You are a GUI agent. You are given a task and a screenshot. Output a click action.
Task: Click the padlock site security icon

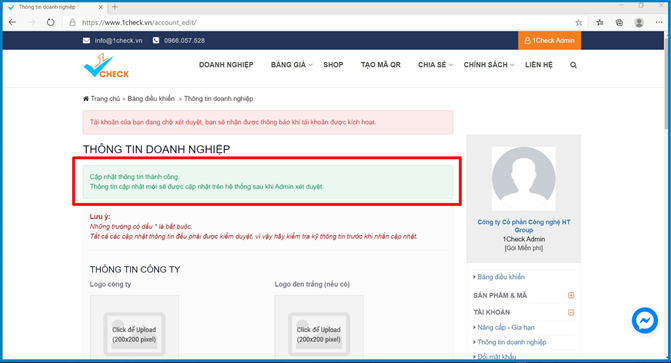click(72, 22)
